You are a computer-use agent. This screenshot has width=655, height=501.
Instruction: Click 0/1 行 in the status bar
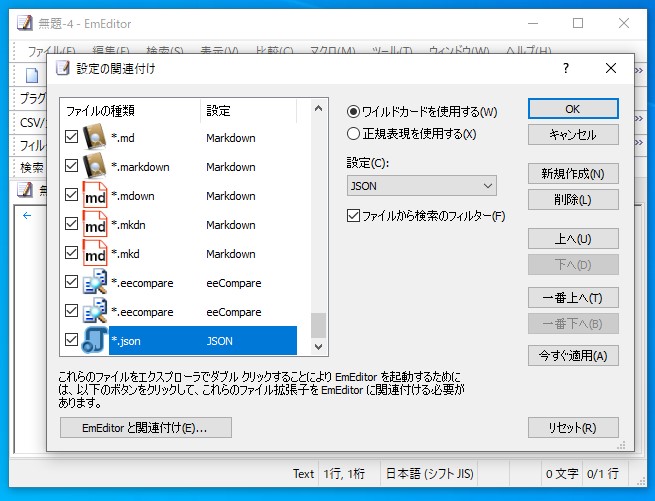(x=602, y=473)
